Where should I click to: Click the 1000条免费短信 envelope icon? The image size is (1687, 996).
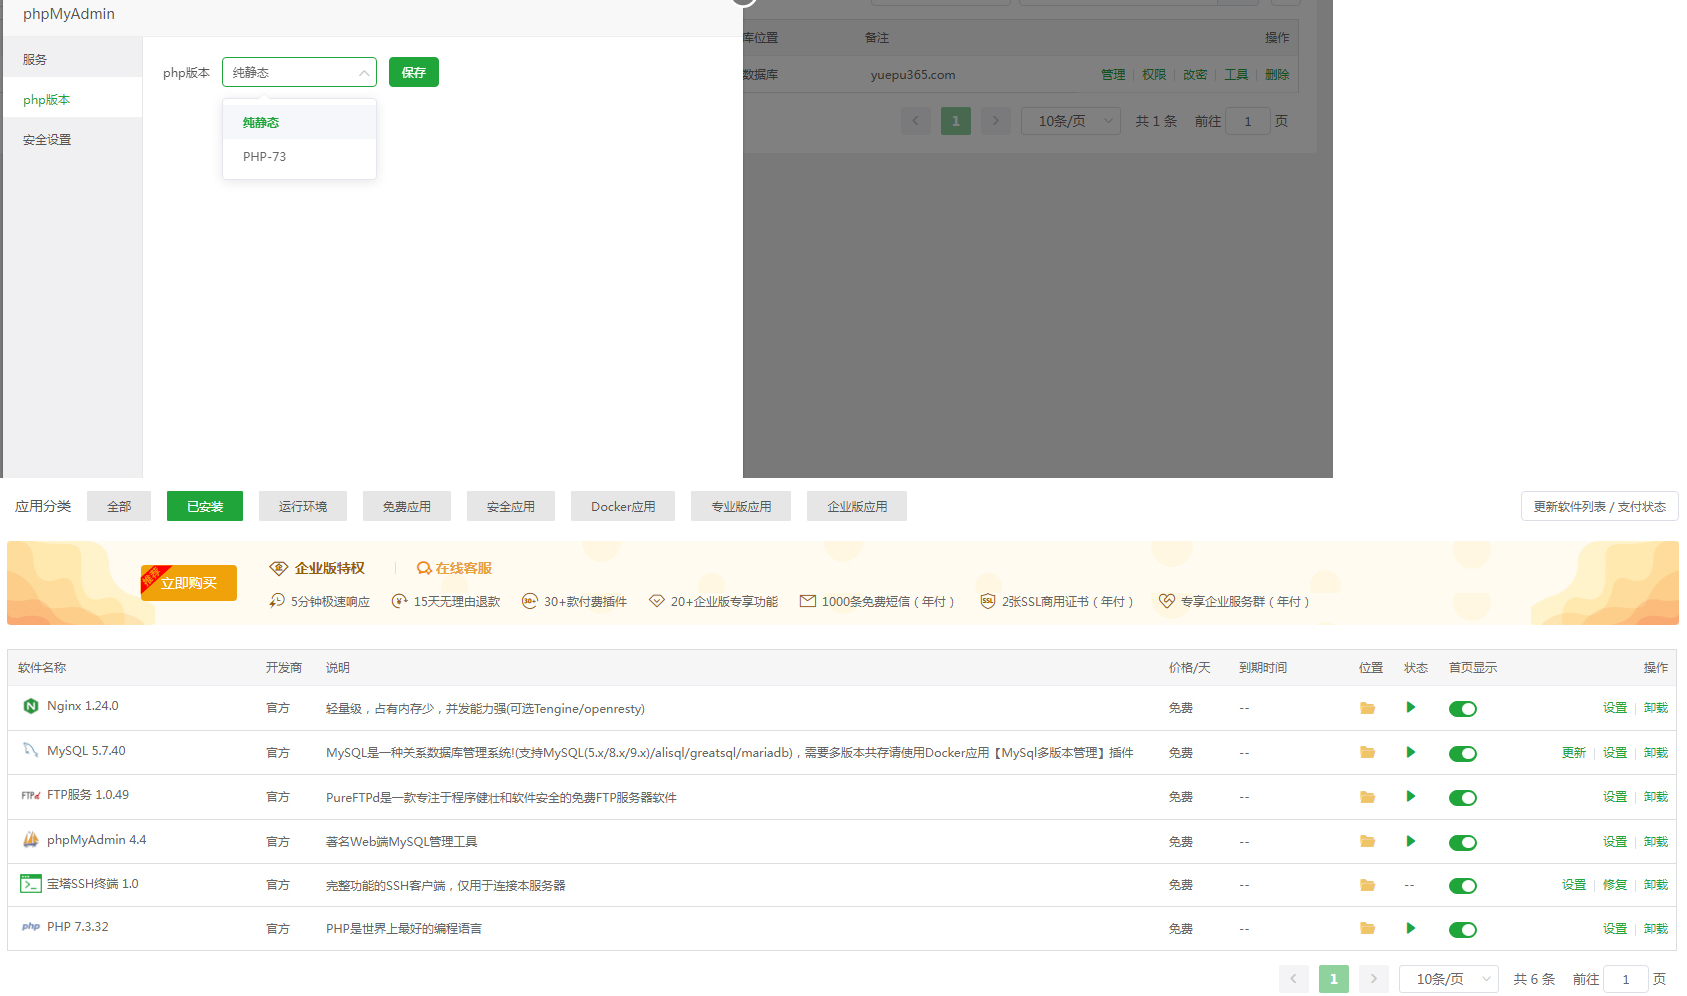(808, 601)
